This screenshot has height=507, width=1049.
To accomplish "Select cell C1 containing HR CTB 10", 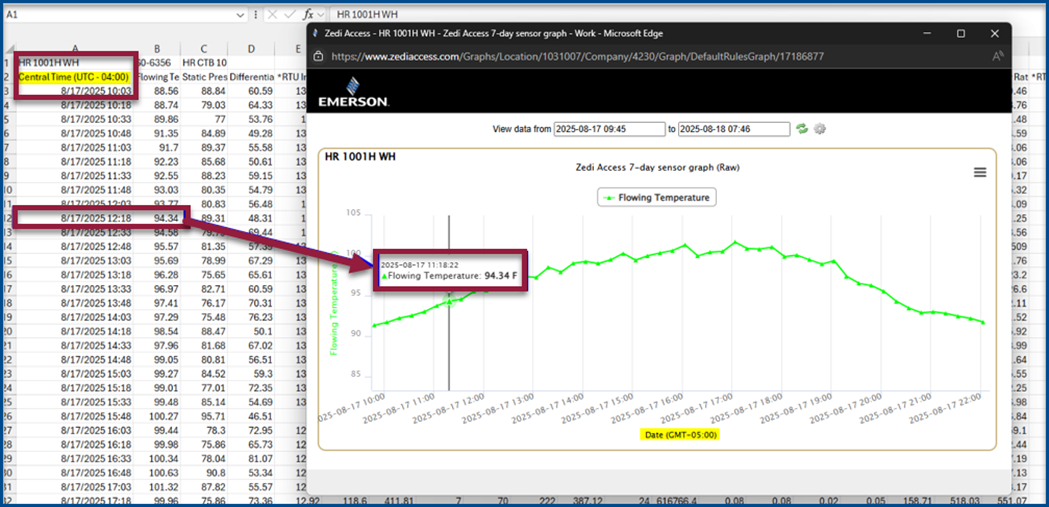I will (x=204, y=62).
